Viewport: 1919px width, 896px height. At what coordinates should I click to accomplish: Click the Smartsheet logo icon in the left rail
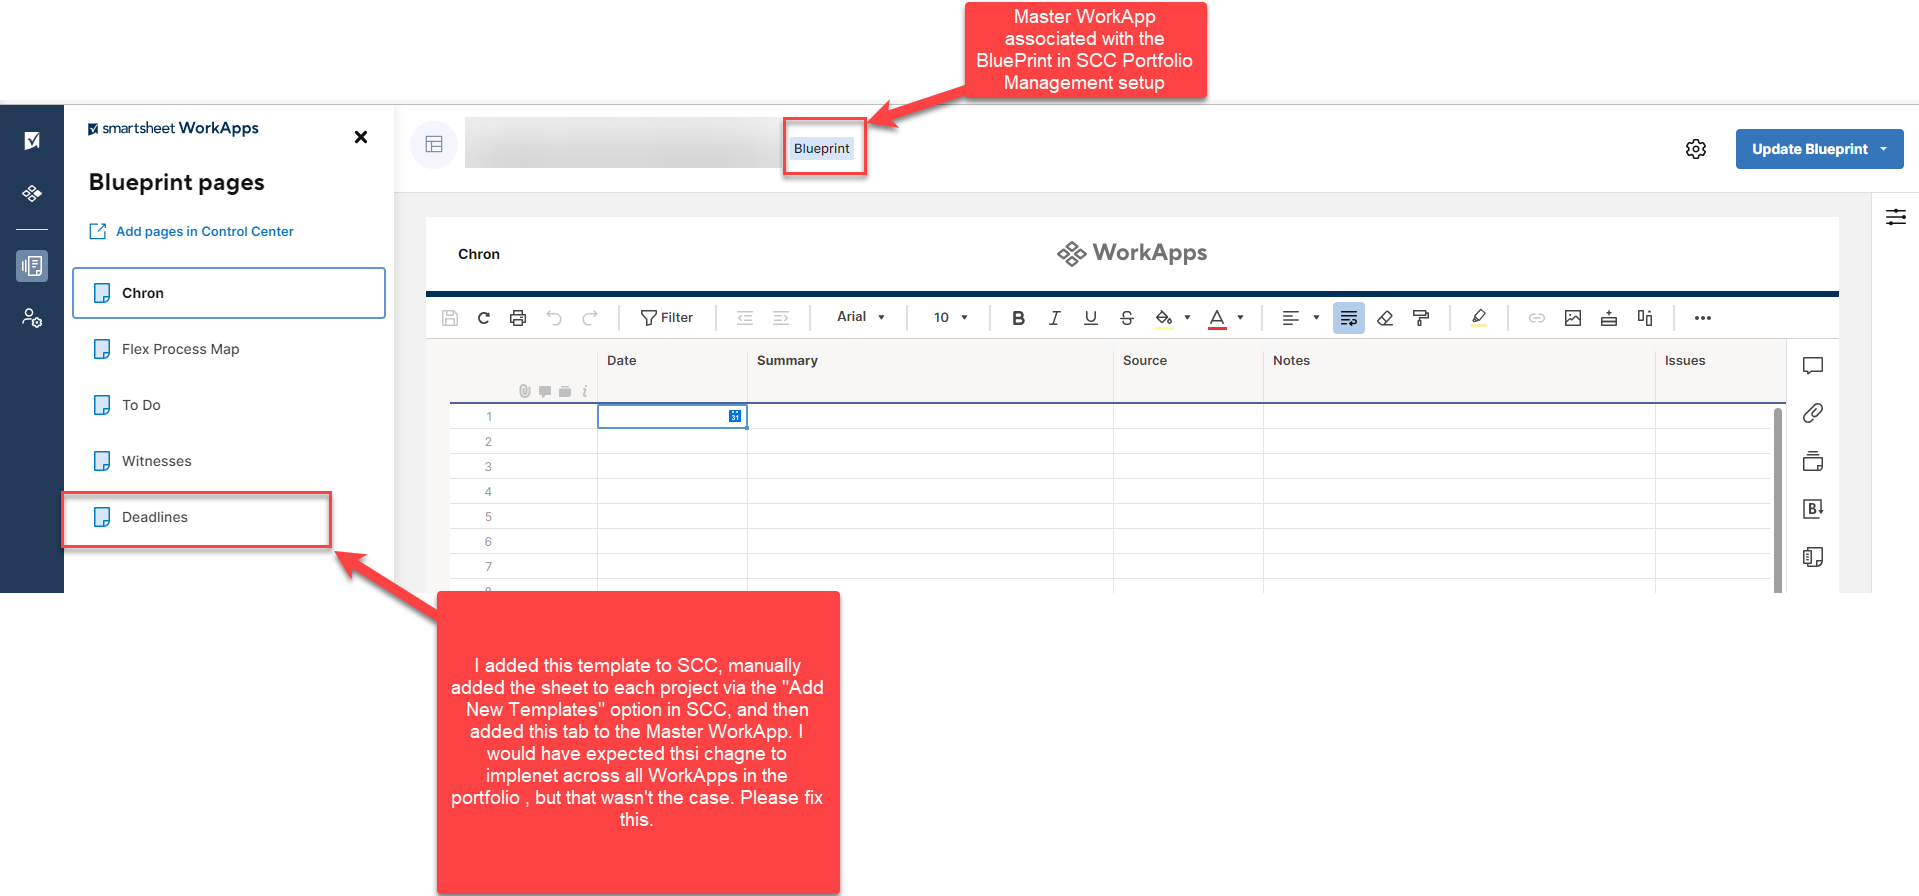(32, 140)
